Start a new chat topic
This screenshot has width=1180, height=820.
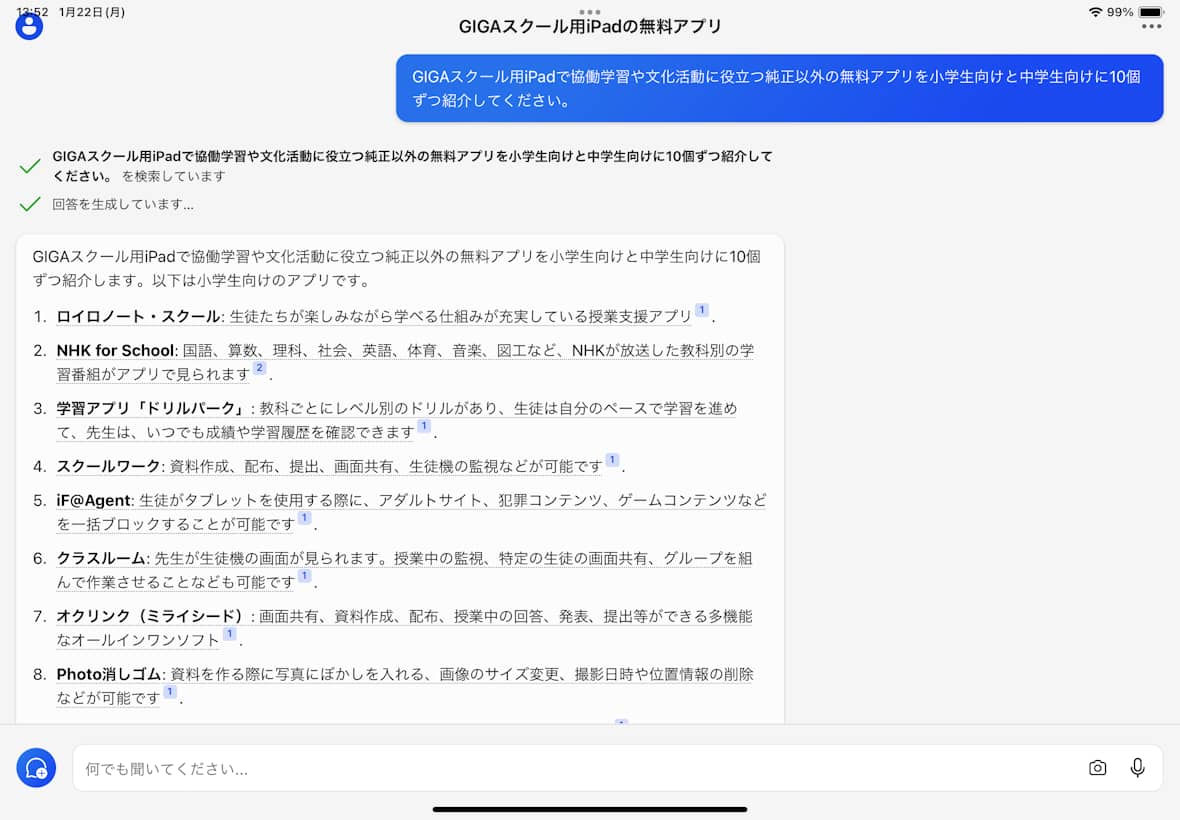tap(36, 768)
